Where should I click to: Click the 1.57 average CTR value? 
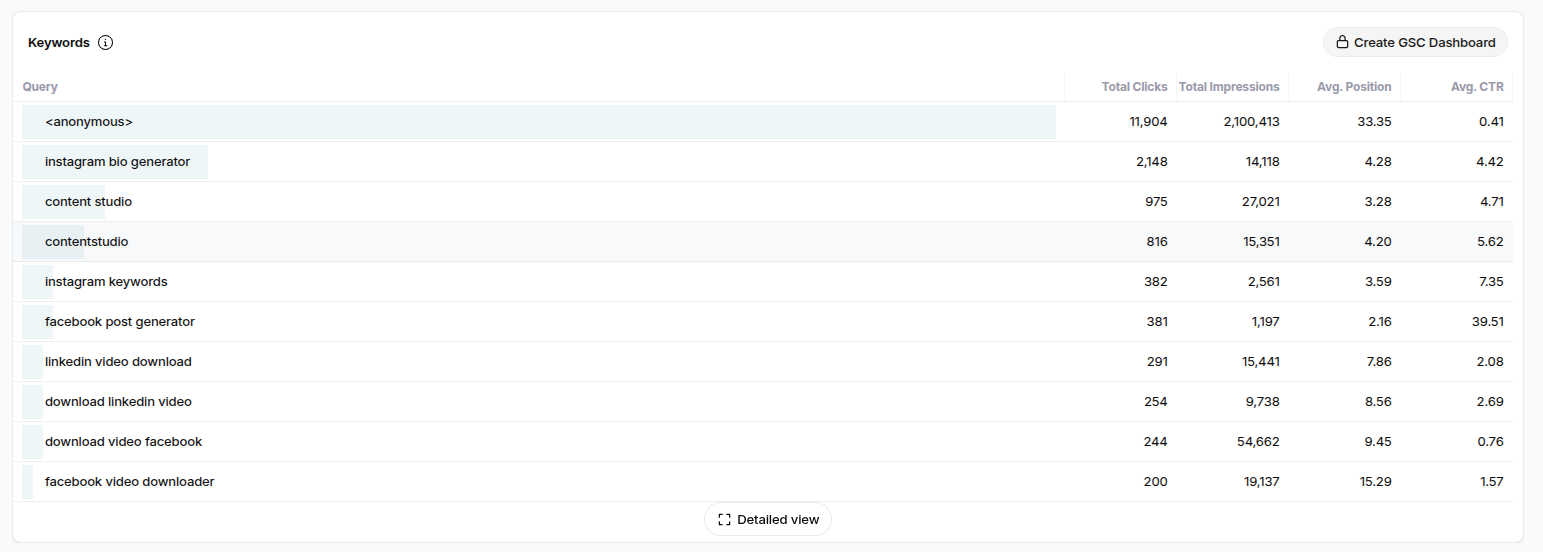coord(1492,482)
